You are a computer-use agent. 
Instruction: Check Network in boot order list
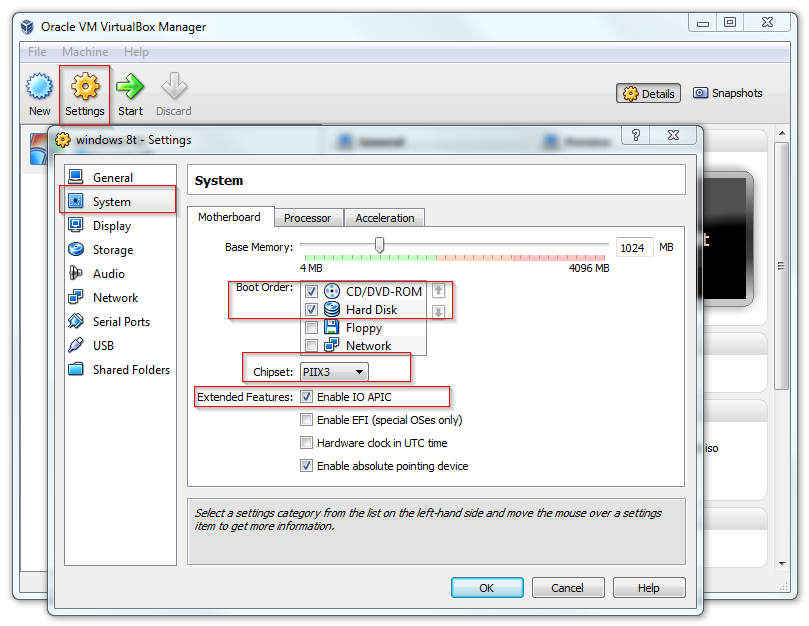311,346
